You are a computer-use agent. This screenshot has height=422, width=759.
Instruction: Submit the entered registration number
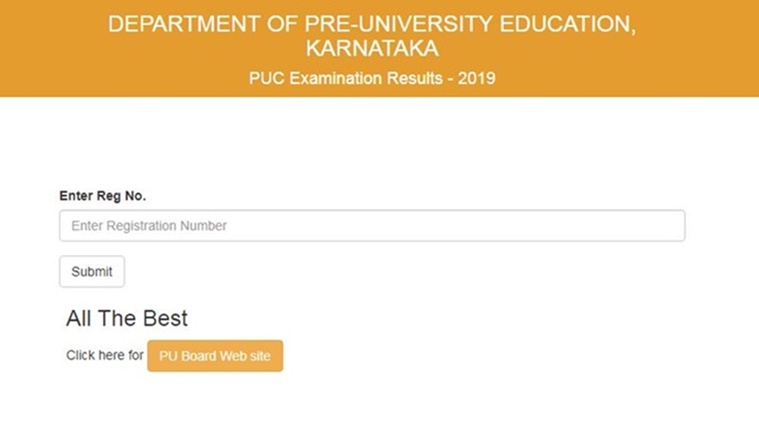point(92,272)
